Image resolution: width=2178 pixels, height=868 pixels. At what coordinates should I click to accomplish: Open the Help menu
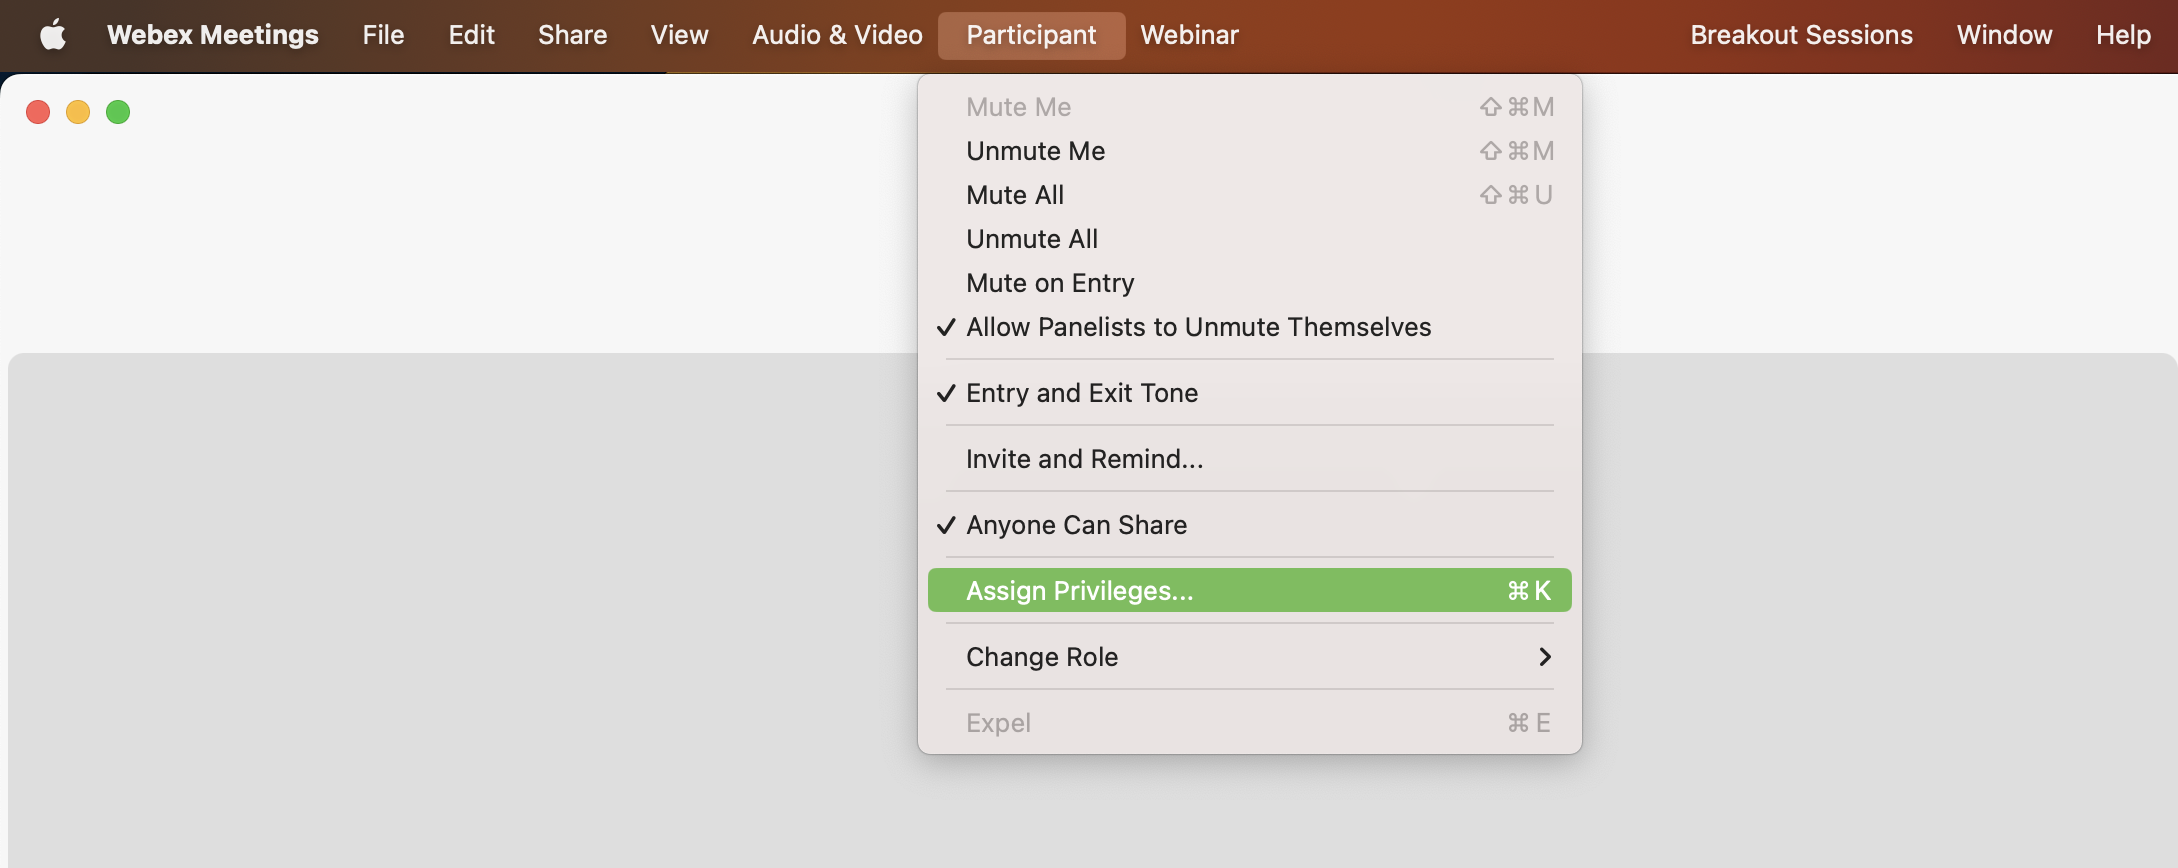click(2124, 35)
